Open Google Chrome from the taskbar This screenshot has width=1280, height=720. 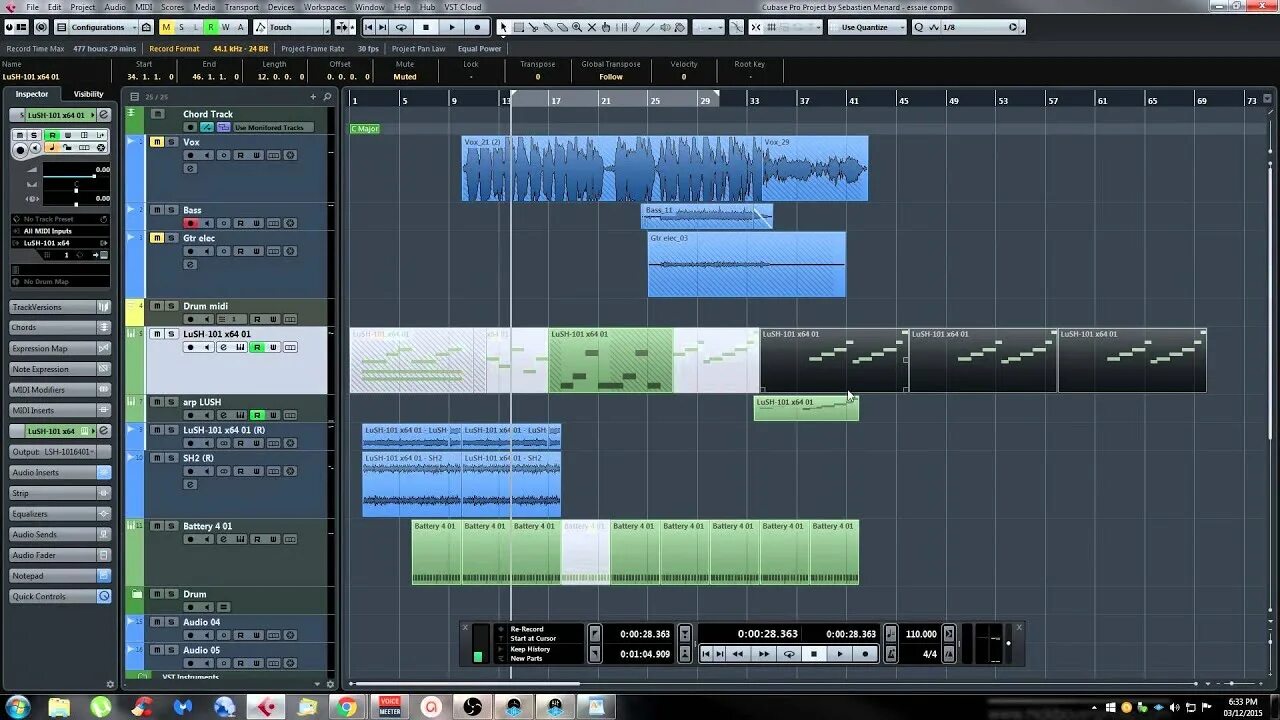(x=346, y=707)
